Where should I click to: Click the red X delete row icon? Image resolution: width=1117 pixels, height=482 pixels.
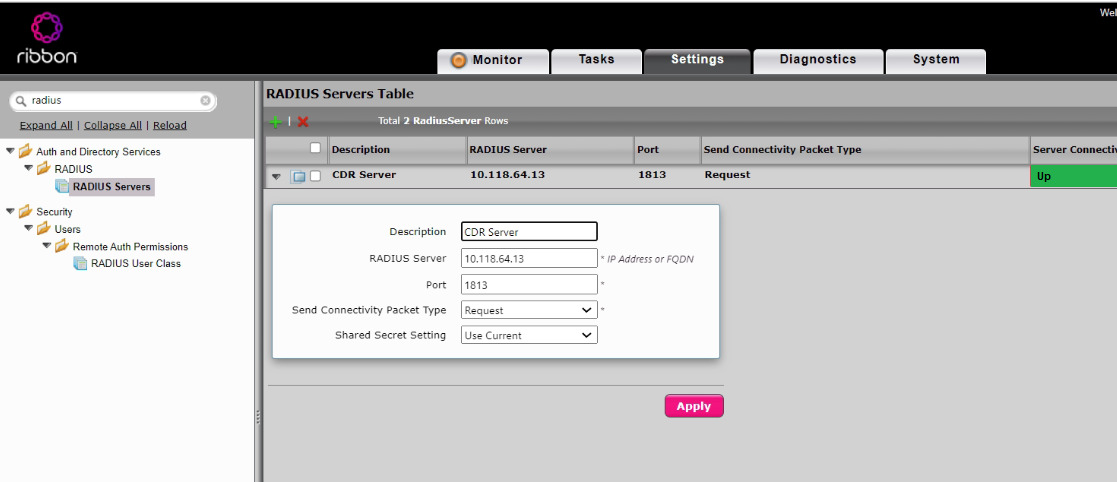[303, 121]
